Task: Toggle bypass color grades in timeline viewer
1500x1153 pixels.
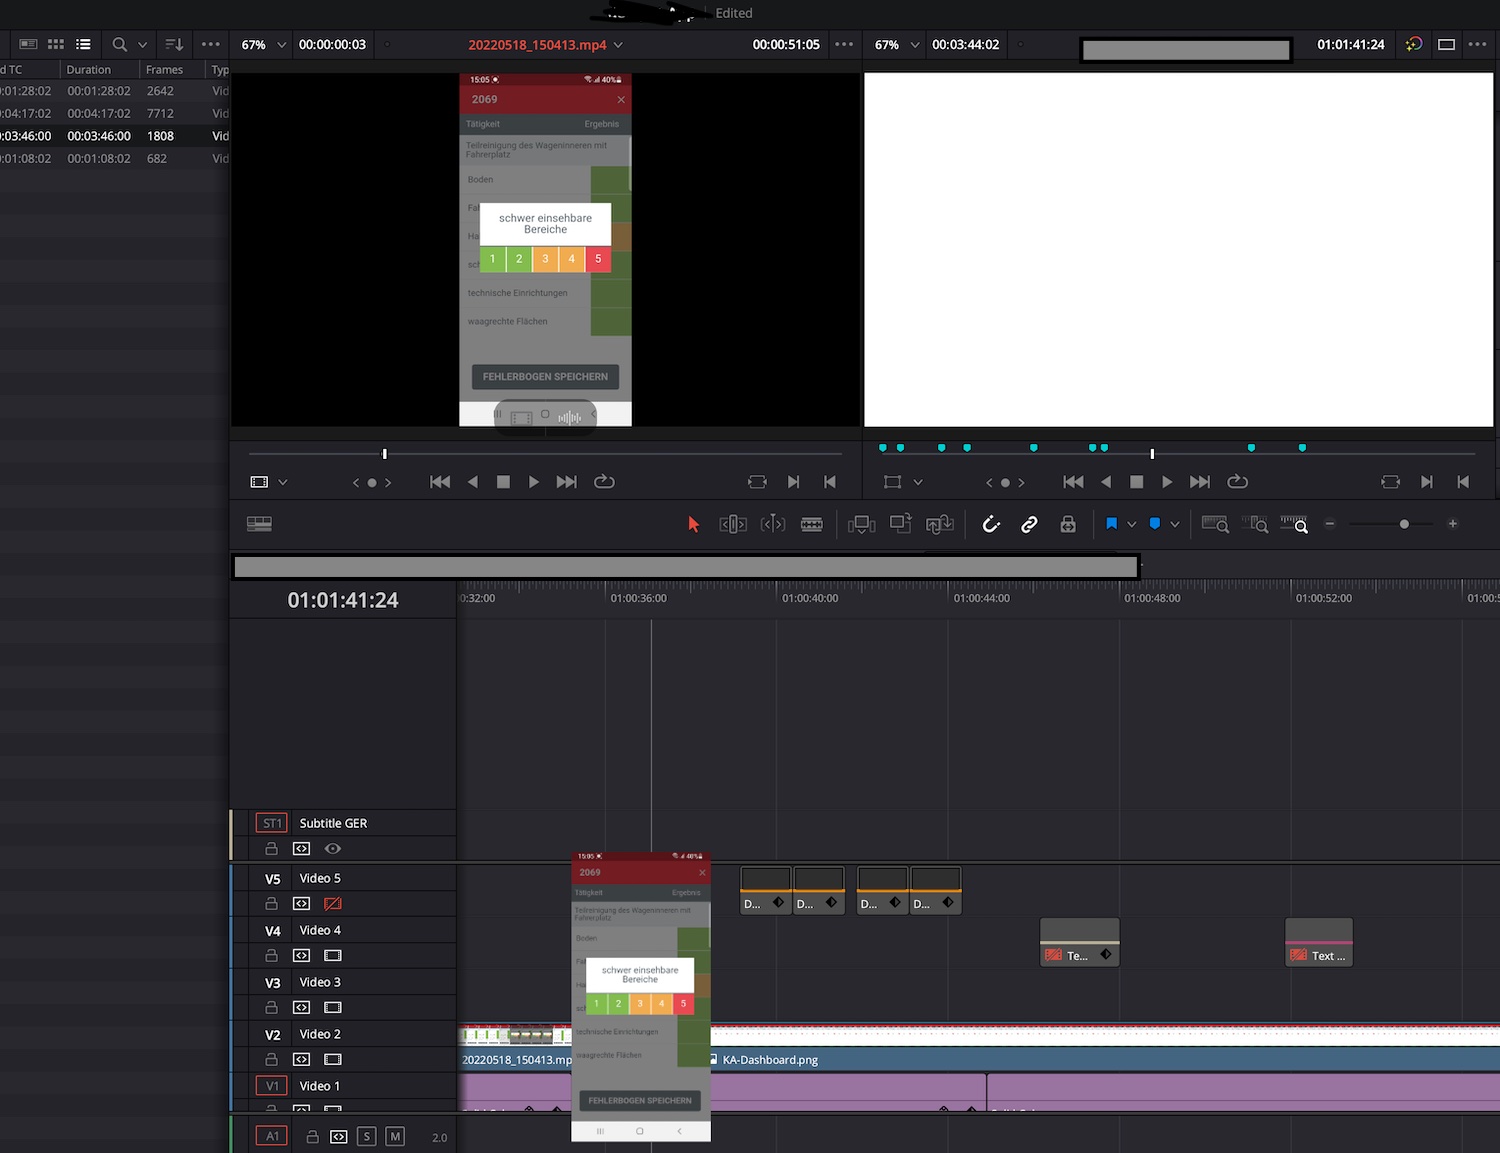Action: point(1414,44)
